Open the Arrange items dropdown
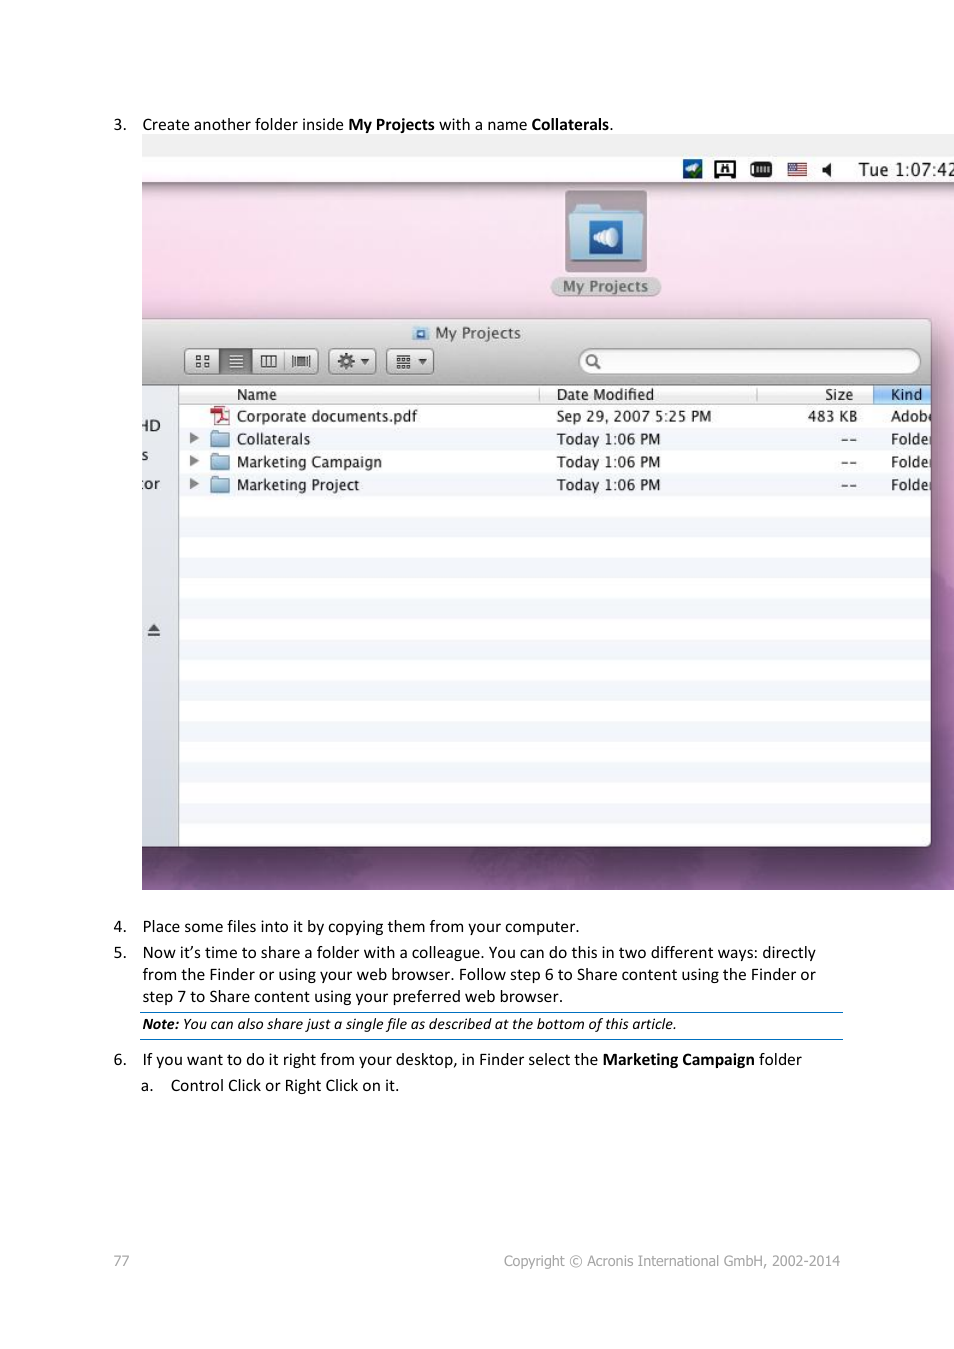The image size is (954, 1349). pyautogui.click(x=410, y=361)
